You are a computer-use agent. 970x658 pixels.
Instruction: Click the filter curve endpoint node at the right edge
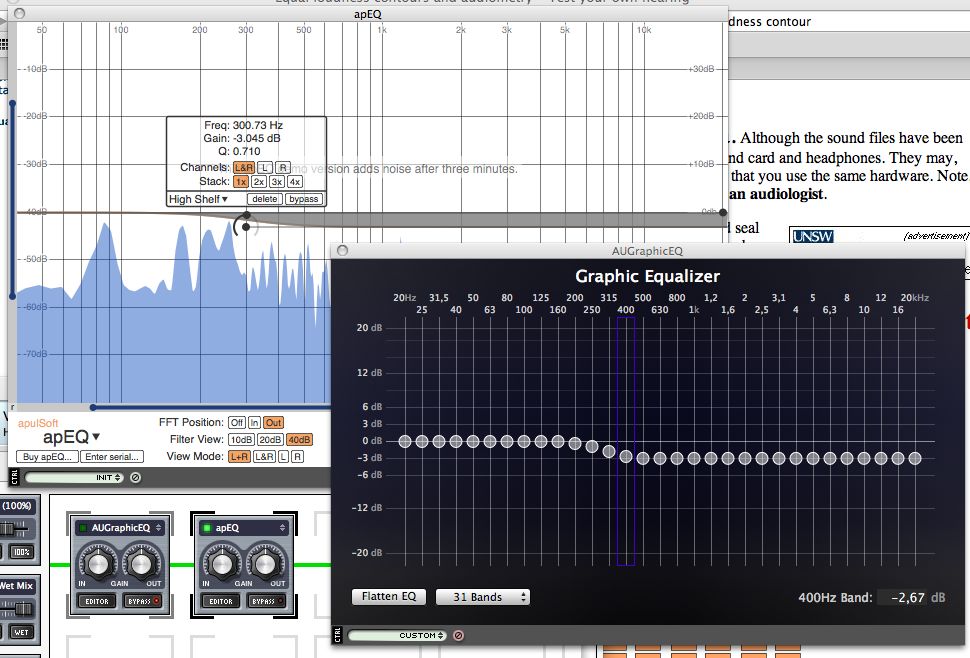point(723,212)
